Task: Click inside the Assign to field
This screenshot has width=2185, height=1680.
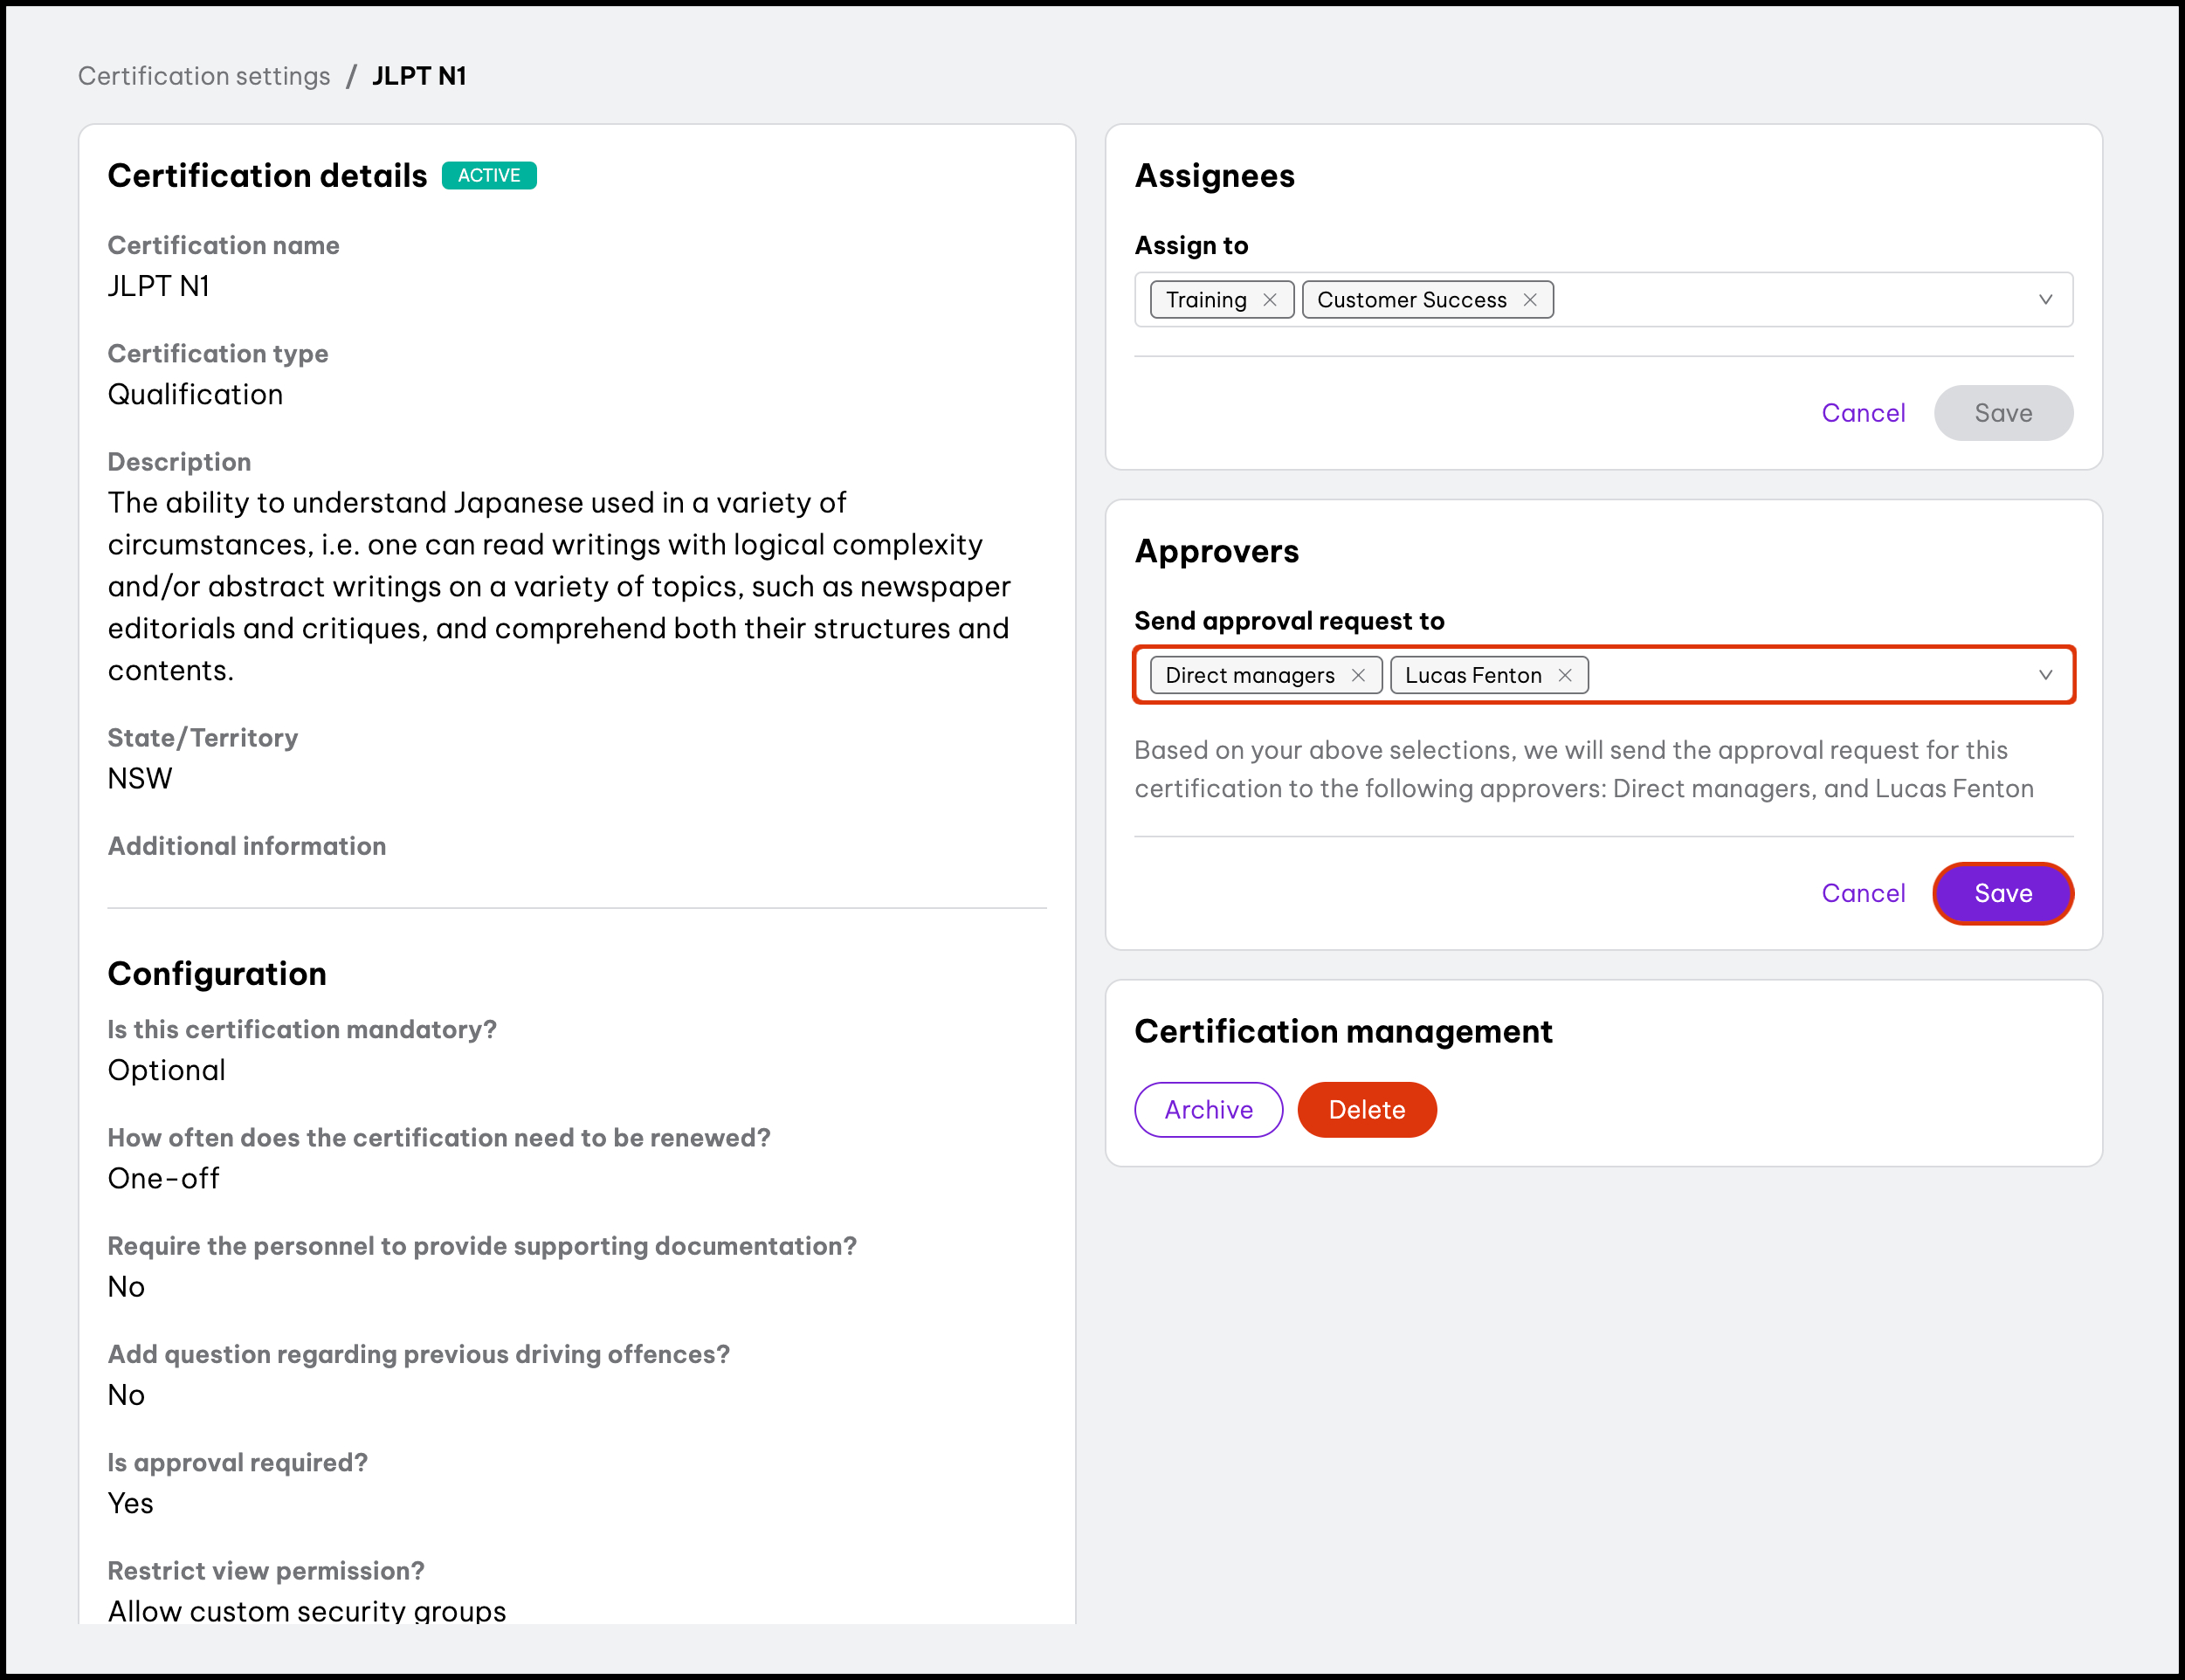Action: [1603, 300]
